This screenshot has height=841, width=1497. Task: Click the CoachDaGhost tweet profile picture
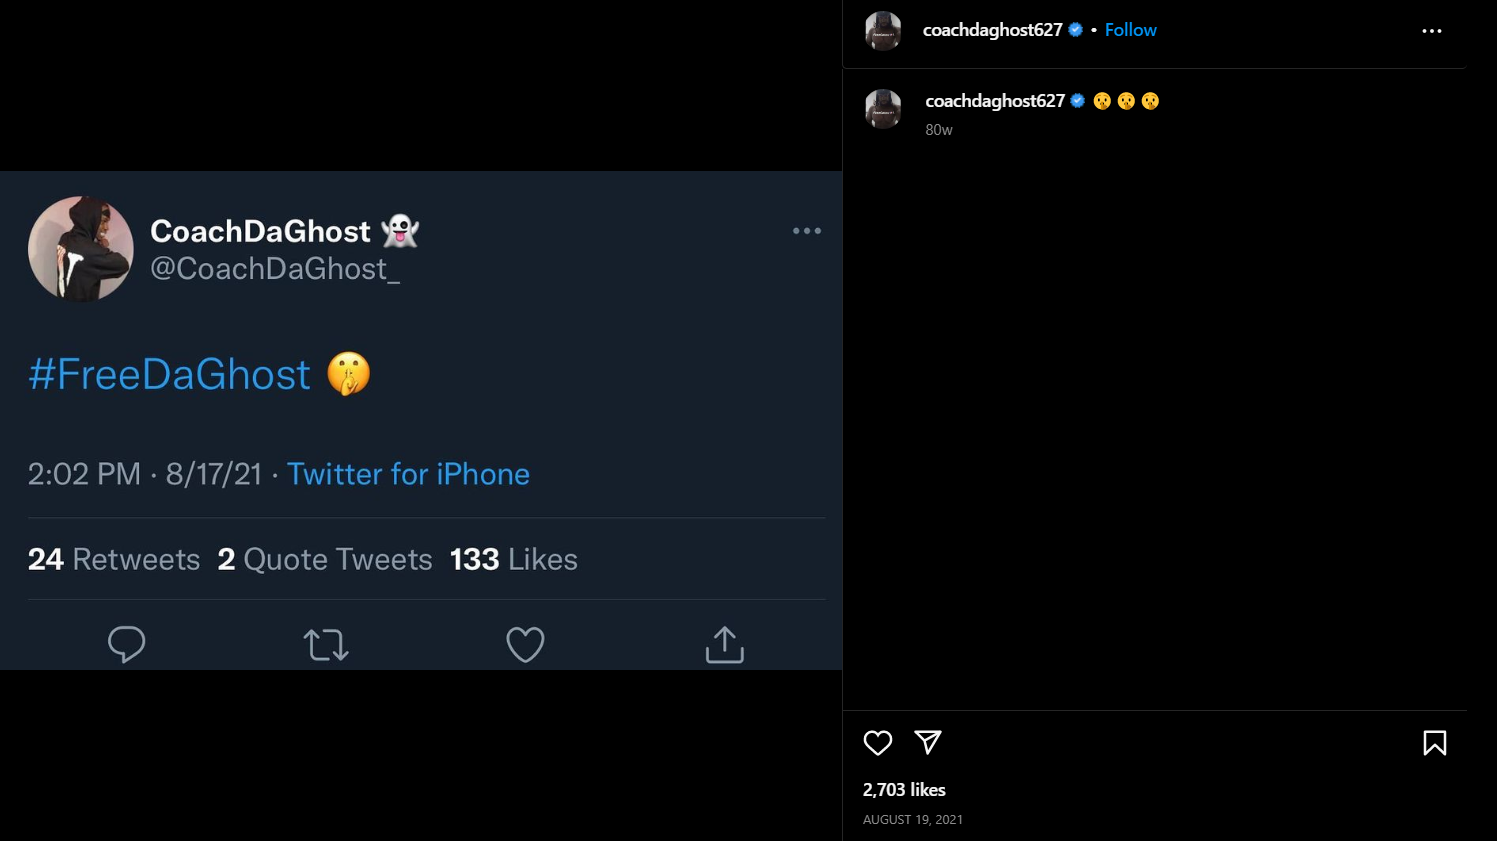pyautogui.click(x=81, y=249)
